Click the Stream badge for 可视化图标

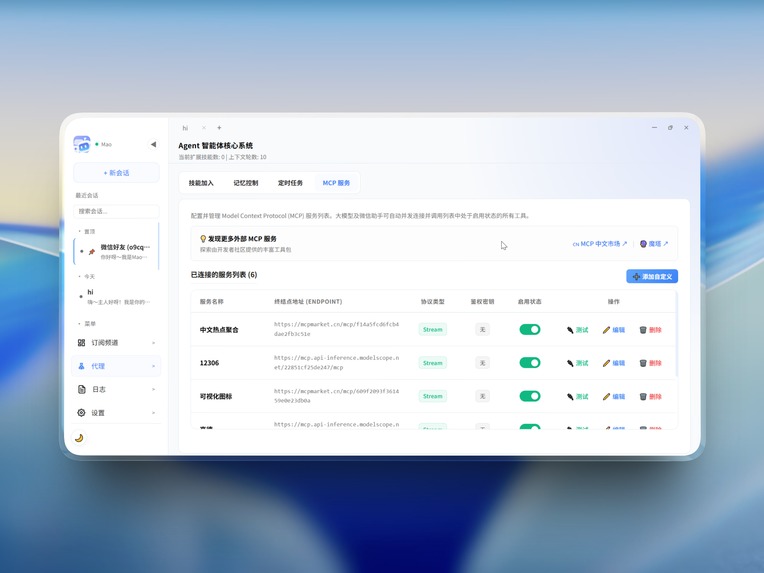click(433, 396)
